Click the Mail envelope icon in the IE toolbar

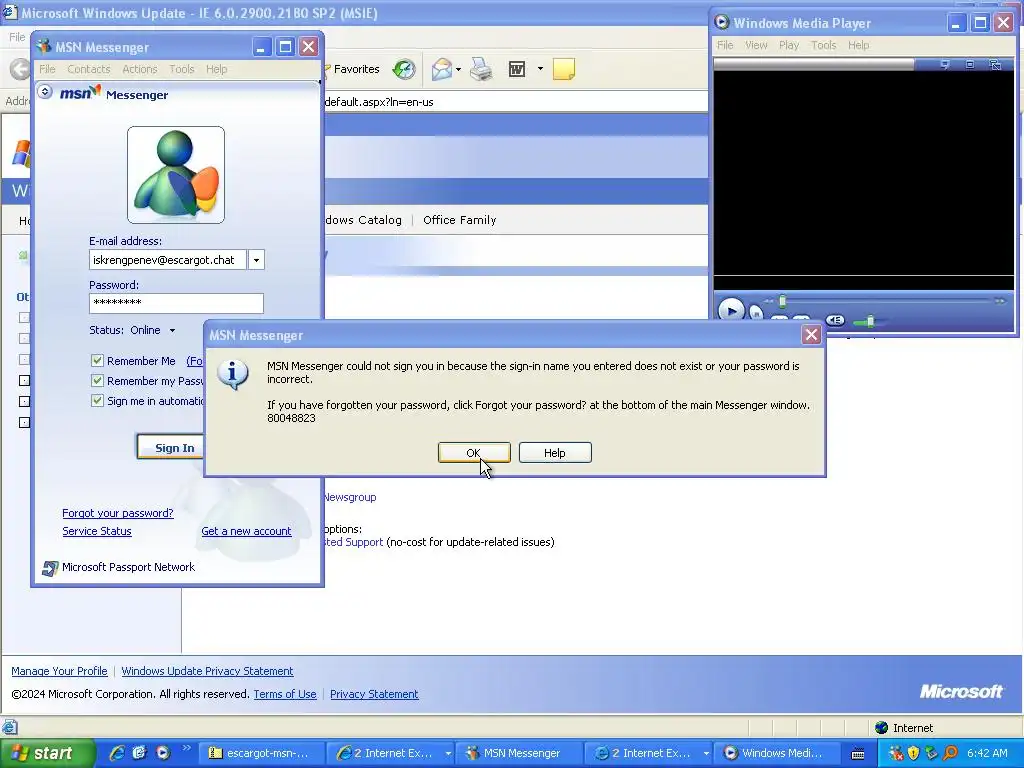pos(442,69)
